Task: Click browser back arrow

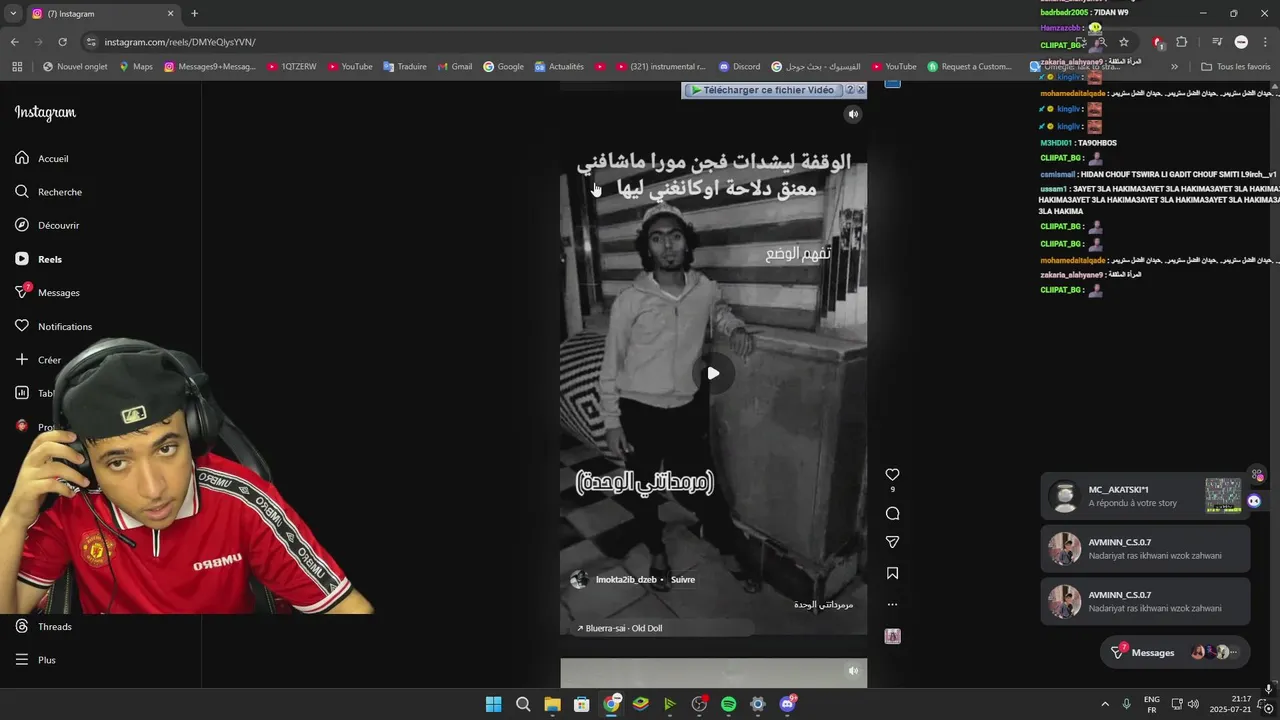Action: (x=14, y=42)
